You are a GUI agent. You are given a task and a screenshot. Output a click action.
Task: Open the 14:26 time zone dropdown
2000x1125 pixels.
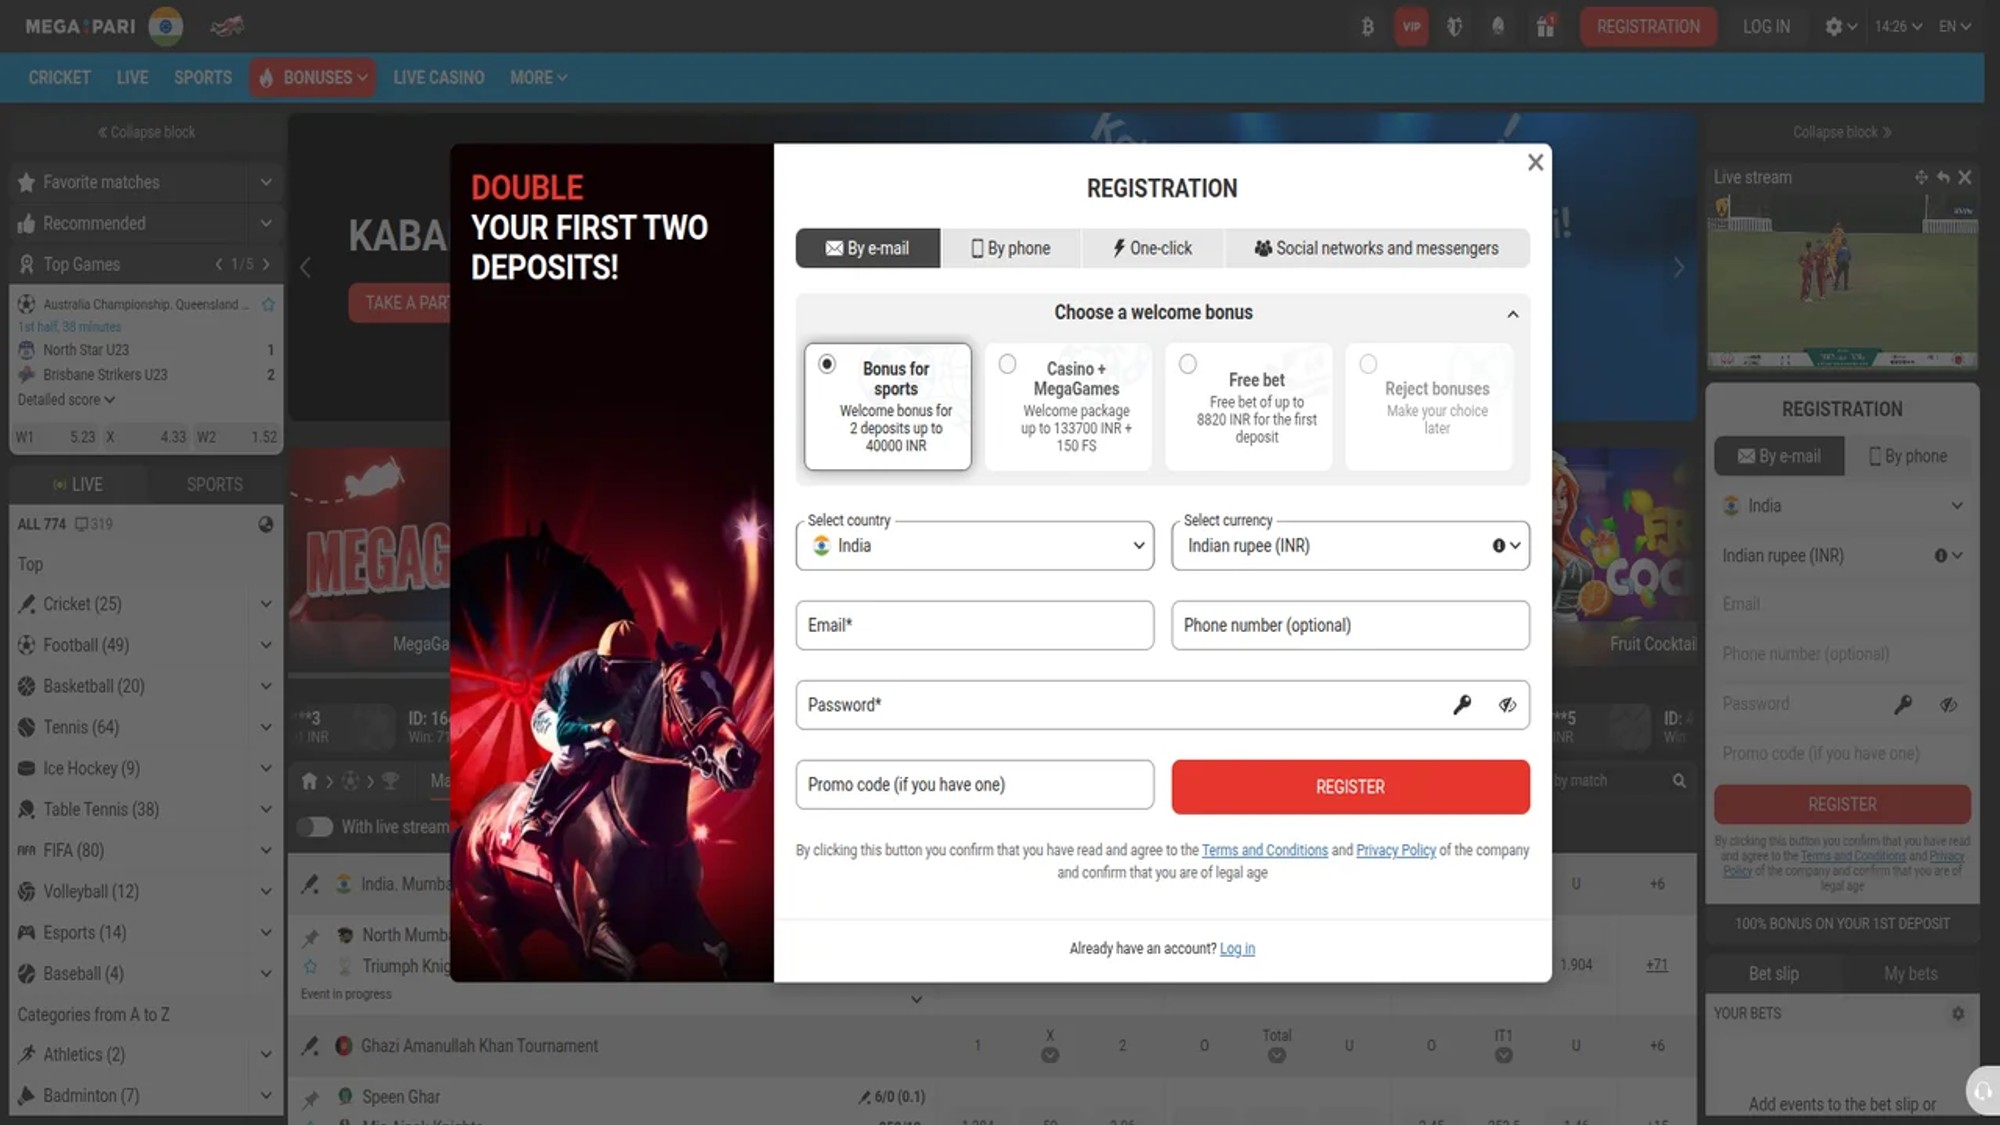tap(1898, 27)
